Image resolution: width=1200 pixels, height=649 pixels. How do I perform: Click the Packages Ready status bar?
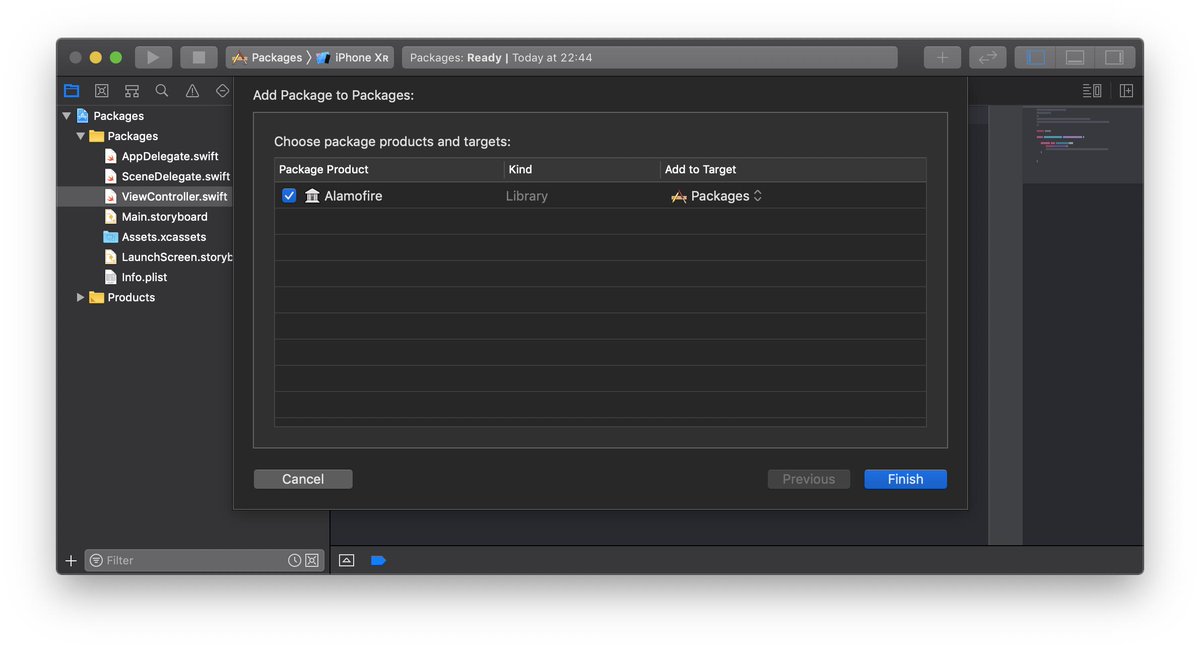coord(650,58)
